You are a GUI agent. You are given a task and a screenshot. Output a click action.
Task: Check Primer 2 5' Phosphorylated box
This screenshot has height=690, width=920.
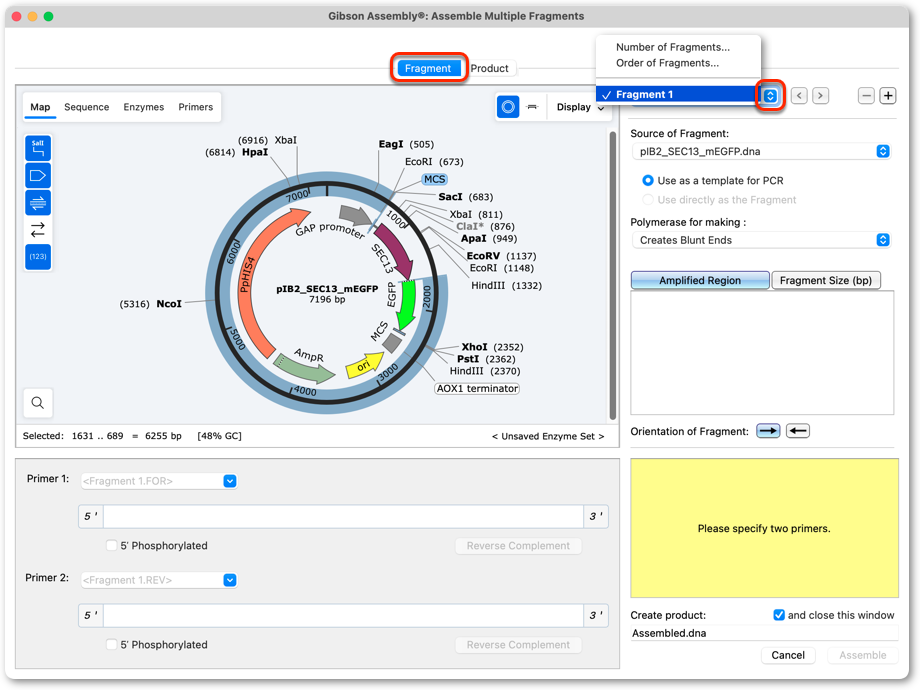pos(111,644)
